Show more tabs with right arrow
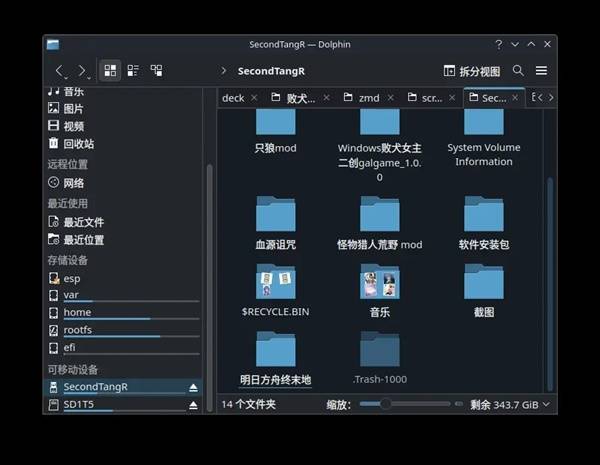Viewport: 600px width, 465px height. pos(550,98)
